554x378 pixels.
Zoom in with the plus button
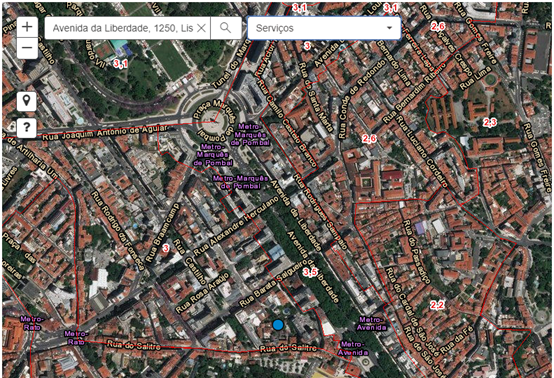[27, 26]
